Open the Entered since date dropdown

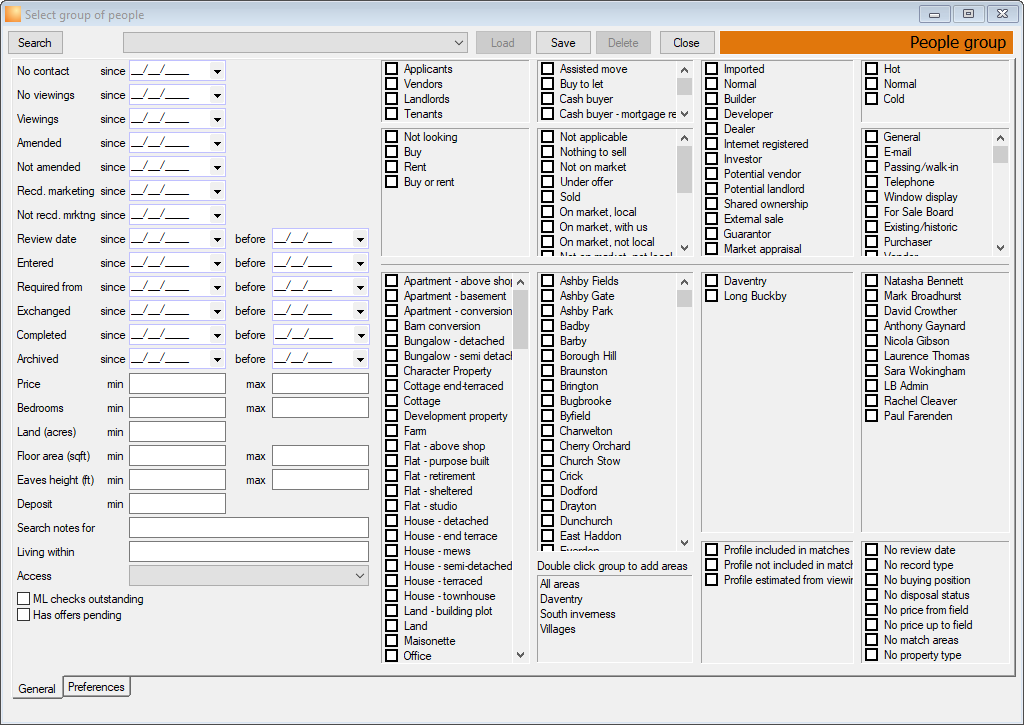217,263
